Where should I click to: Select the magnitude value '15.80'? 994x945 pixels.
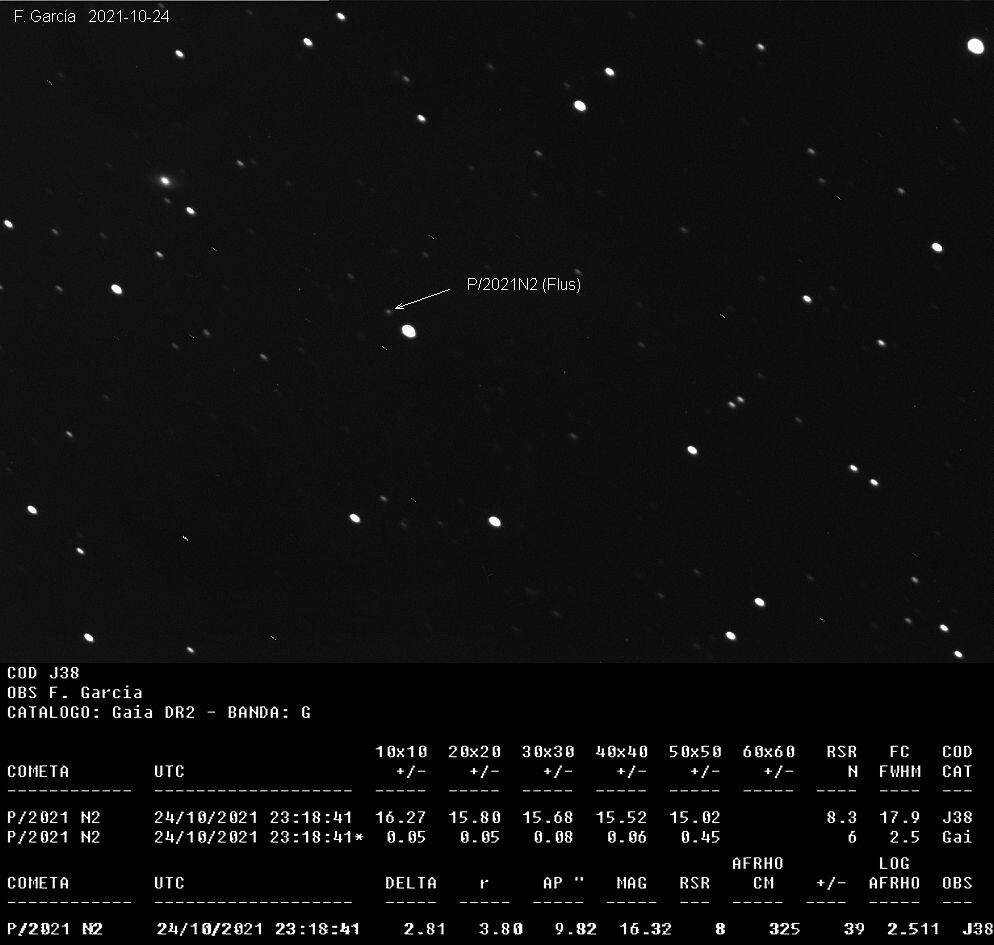(475, 818)
